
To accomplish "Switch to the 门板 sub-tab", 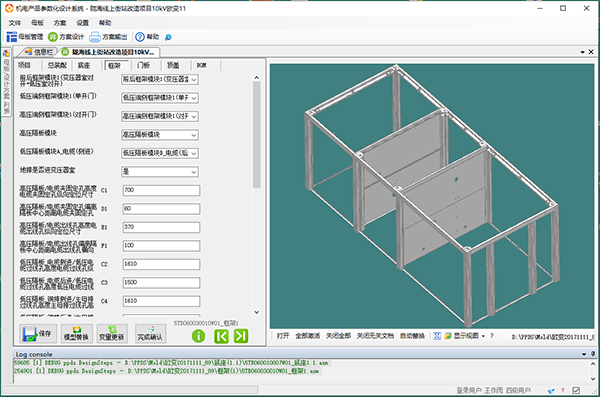I will 143,65.
